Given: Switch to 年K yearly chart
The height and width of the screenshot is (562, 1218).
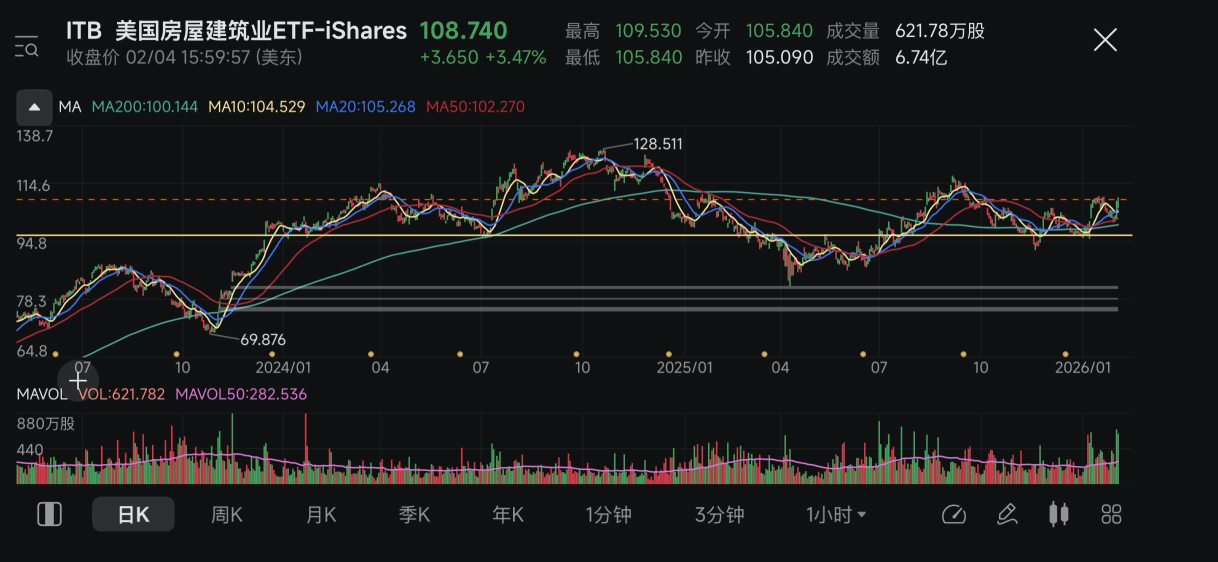Looking at the screenshot, I should click(508, 515).
